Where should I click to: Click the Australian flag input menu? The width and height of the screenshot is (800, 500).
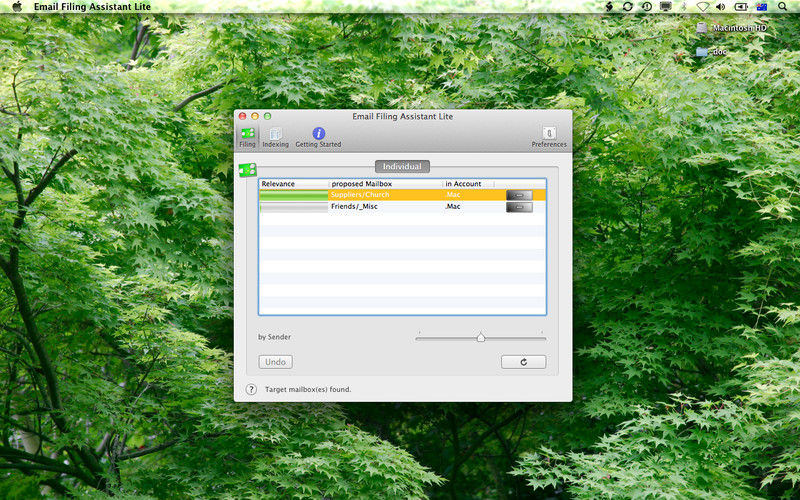pyautogui.click(x=762, y=7)
